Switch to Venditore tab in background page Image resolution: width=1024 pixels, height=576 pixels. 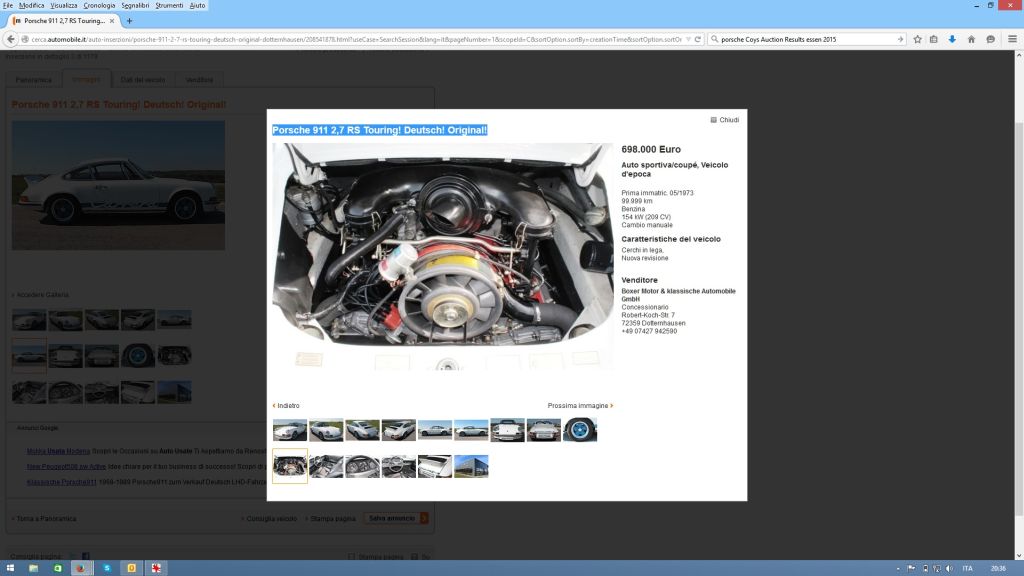[199, 80]
